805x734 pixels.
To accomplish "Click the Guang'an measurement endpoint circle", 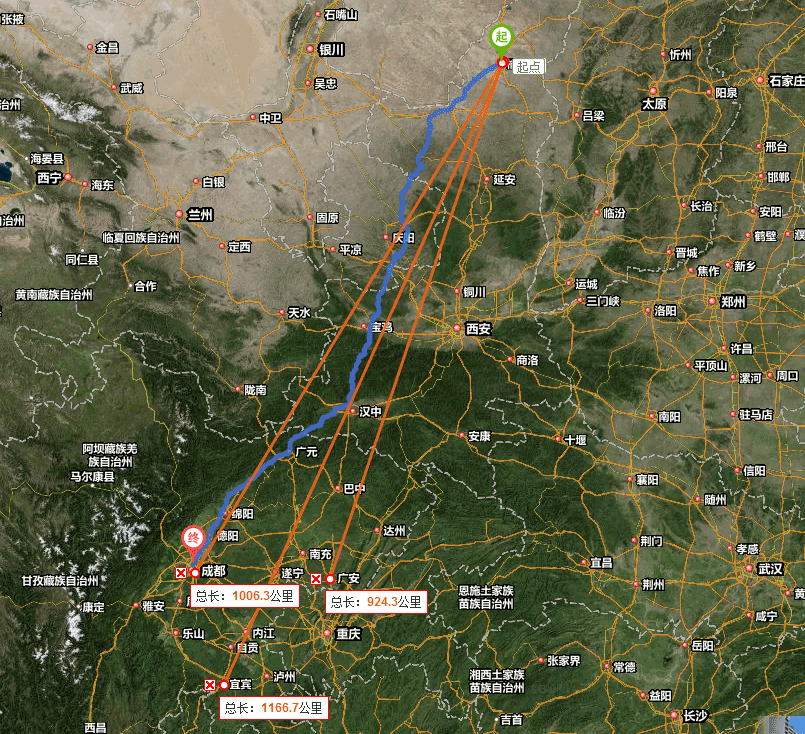I will pos(330,579).
